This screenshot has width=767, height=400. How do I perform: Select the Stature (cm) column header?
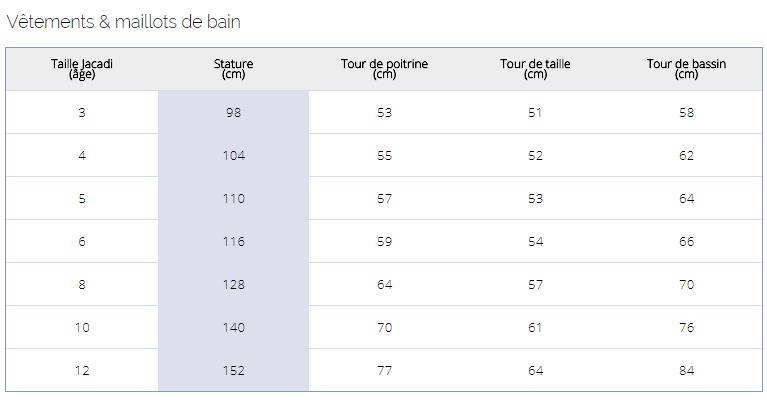233,68
